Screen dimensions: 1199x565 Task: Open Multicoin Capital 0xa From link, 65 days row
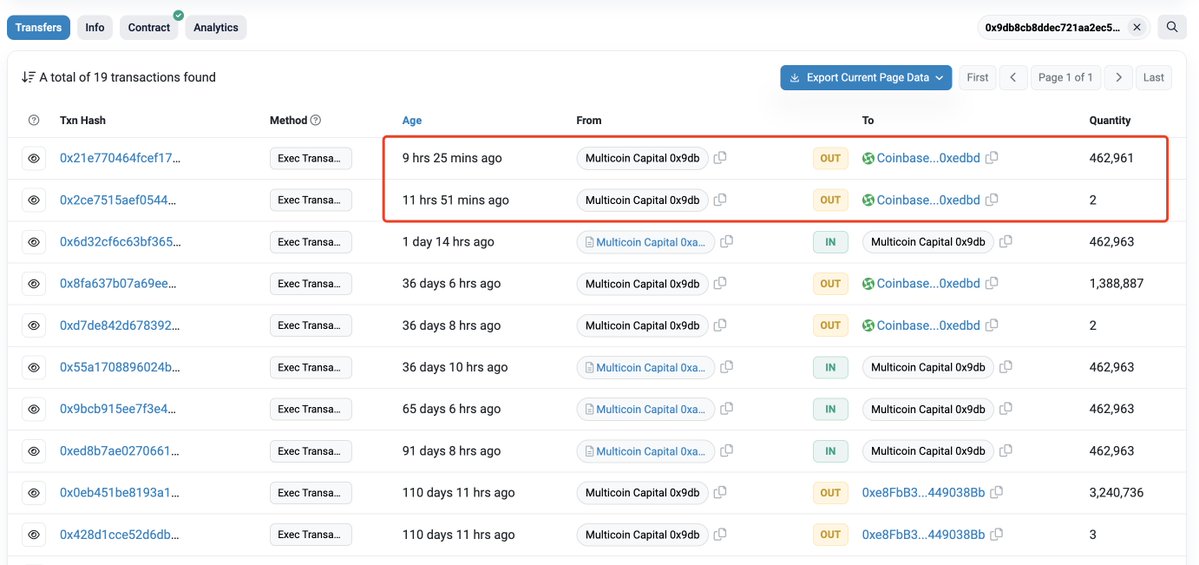(x=651, y=409)
